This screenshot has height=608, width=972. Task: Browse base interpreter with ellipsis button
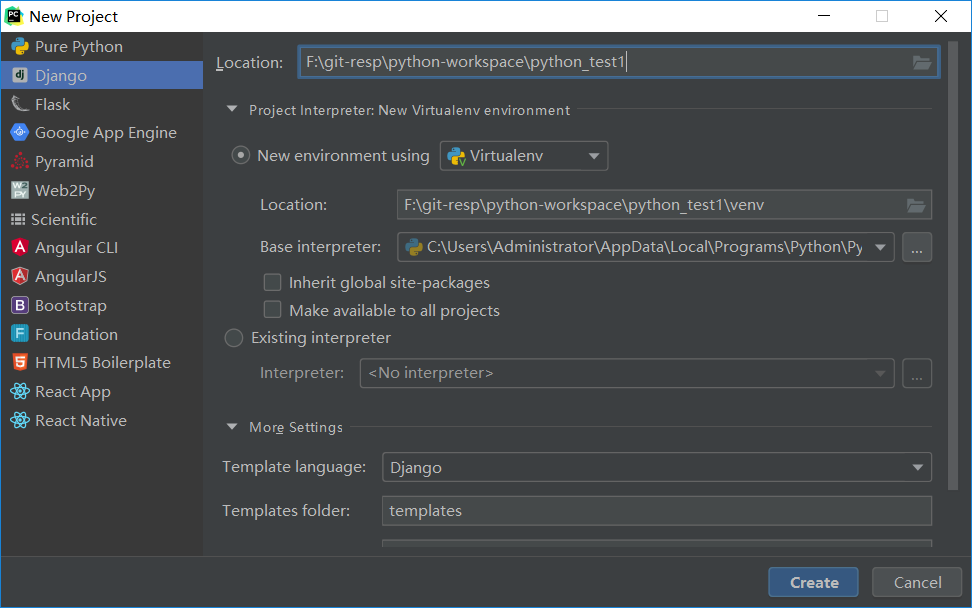(x=917, y=247)
